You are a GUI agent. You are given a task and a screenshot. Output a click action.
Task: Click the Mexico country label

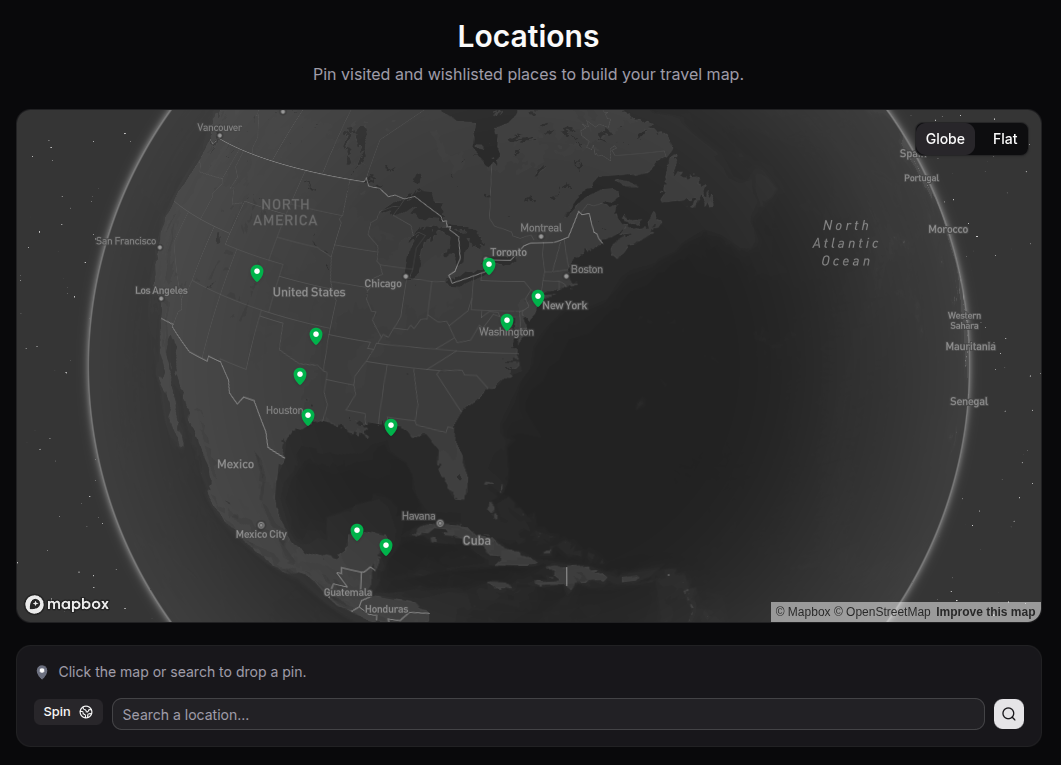[x=235, y=464]
